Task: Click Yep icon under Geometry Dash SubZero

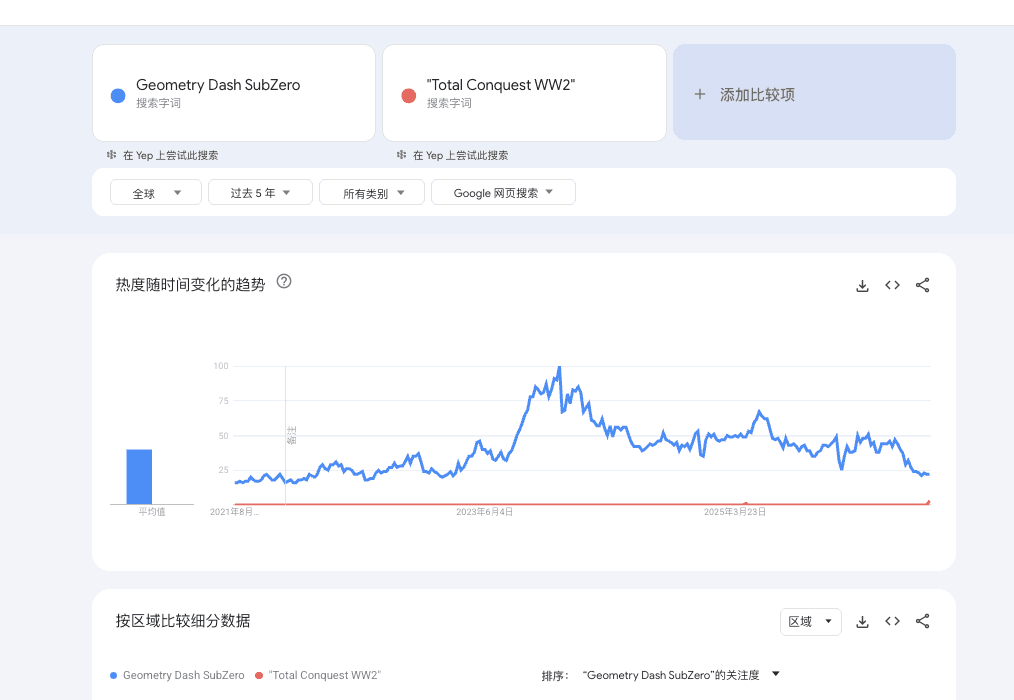Action: (111, 155)
